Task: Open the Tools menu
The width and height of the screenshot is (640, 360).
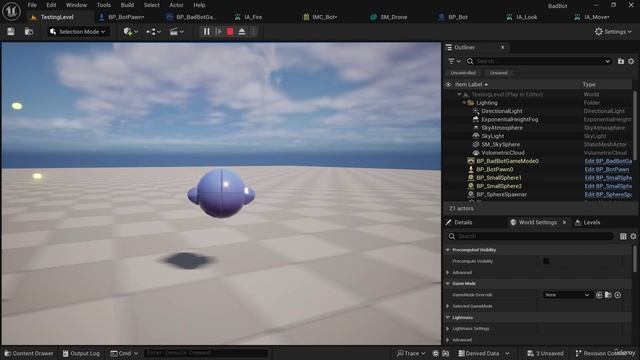Action: (x=104, y=5)
